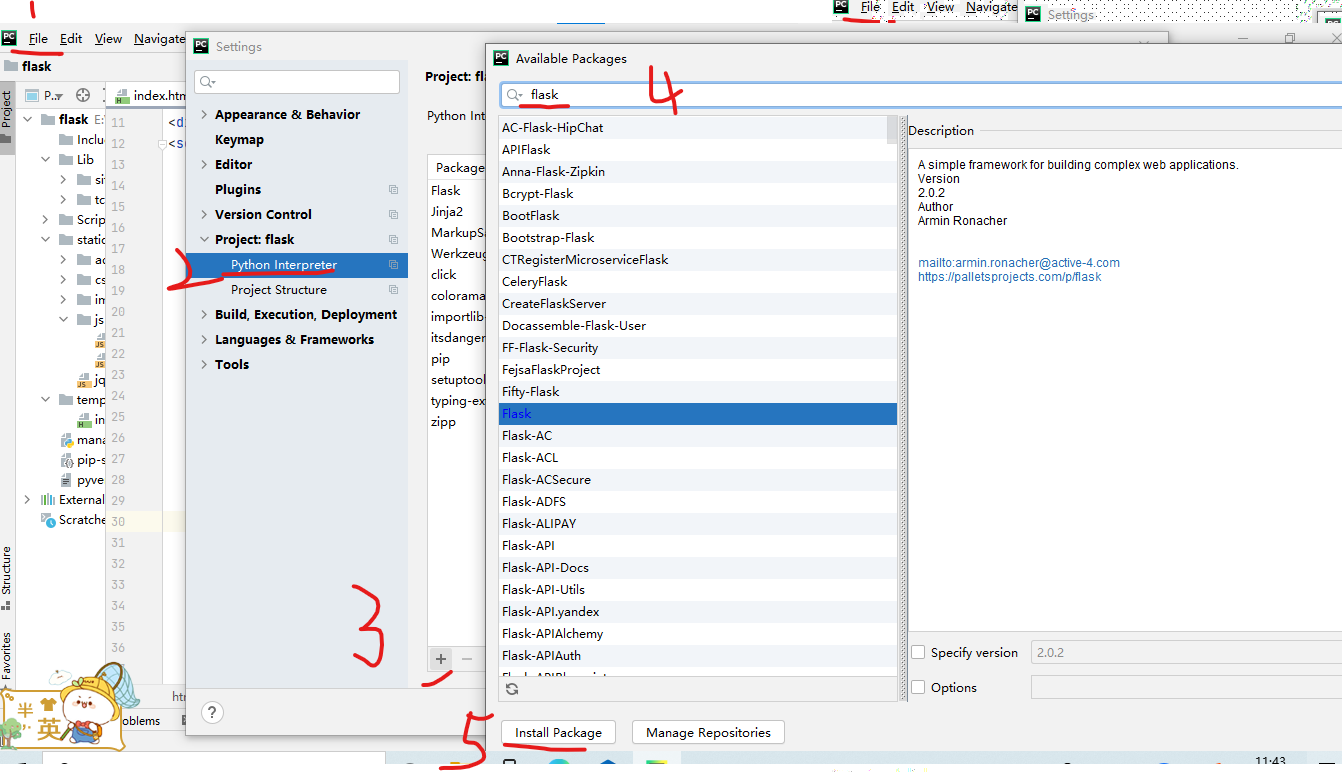Expand the Editor settings group
Viewport: 1342px width, 772px height.
[204, 165]
